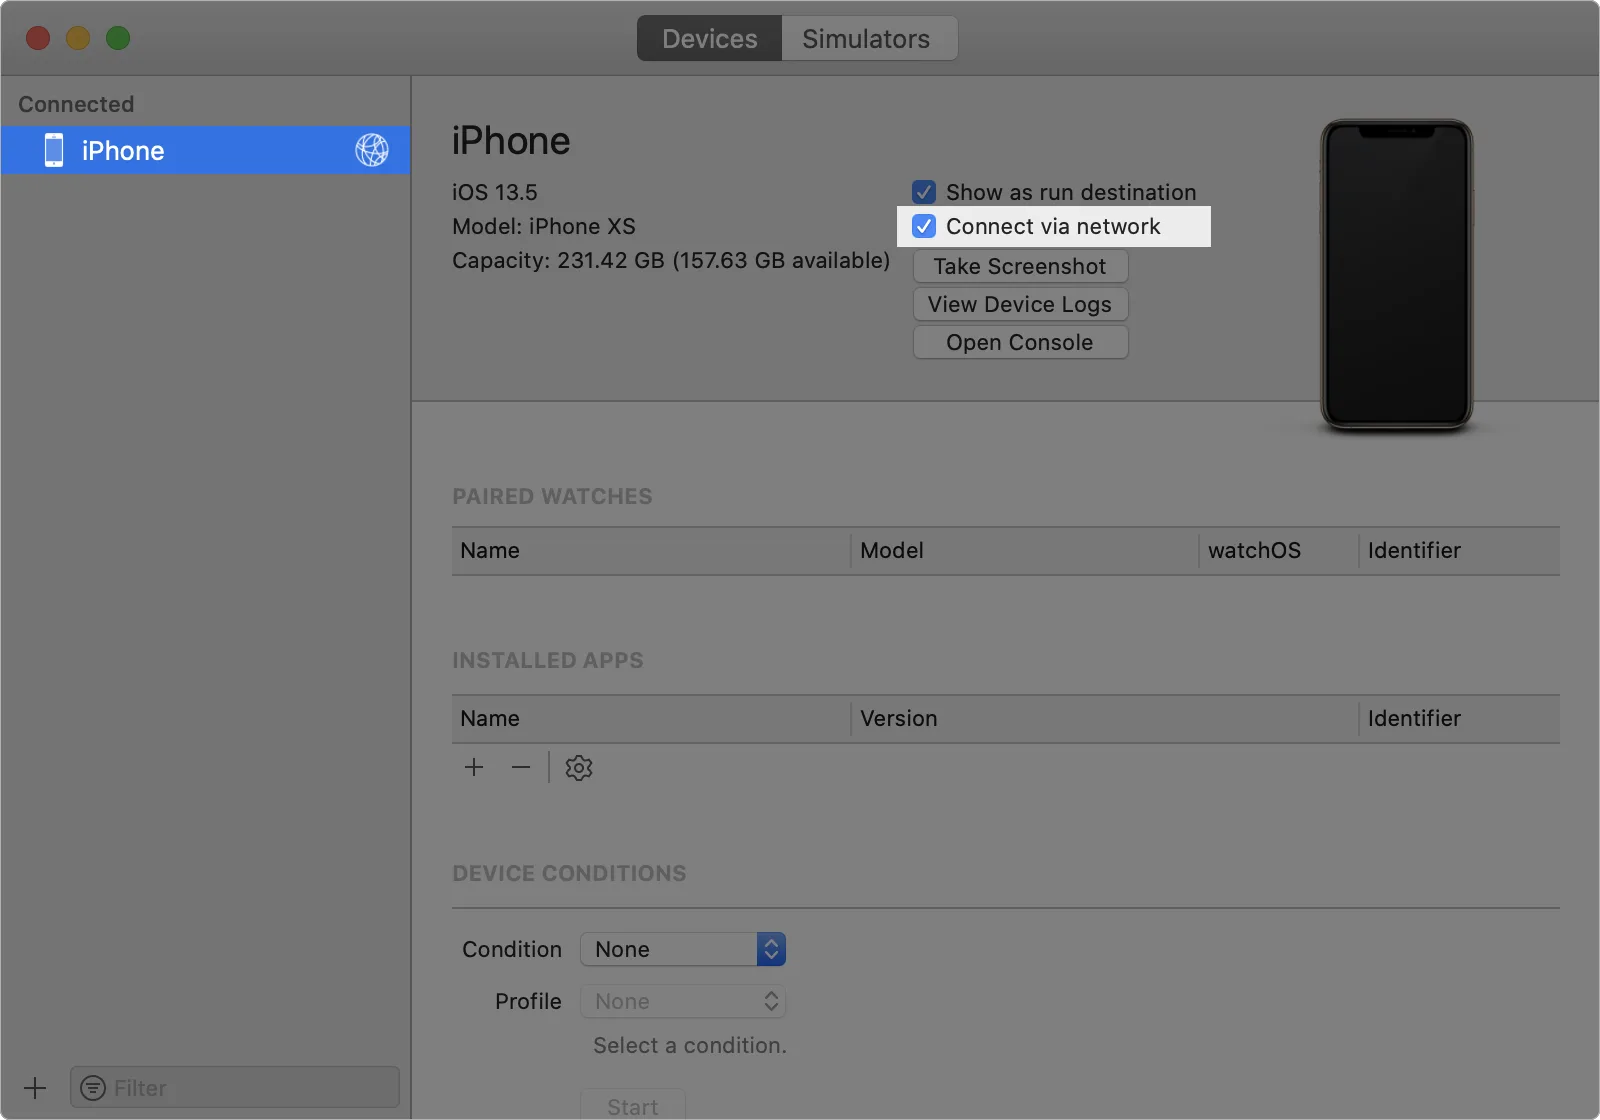1600x1120 pixels.
Task: Click the iPhone device title heading
Action: [x=511, y=141]
